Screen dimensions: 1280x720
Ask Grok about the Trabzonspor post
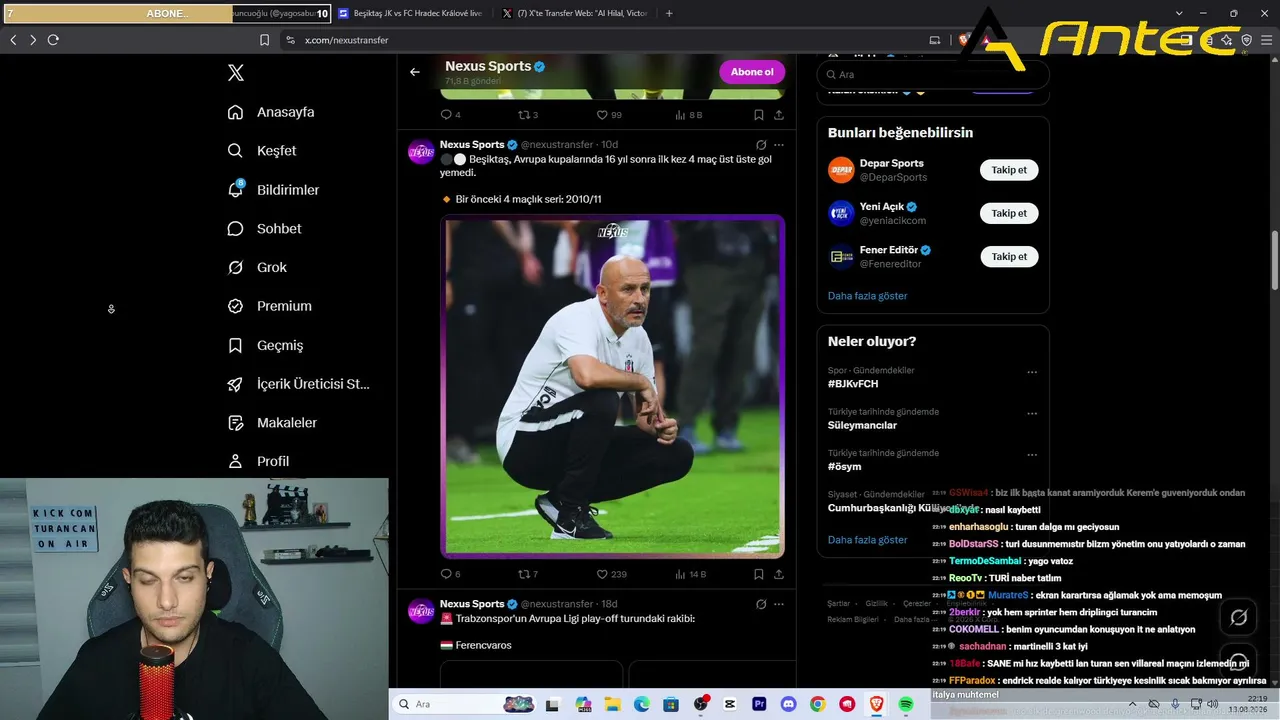pos(761,604)
